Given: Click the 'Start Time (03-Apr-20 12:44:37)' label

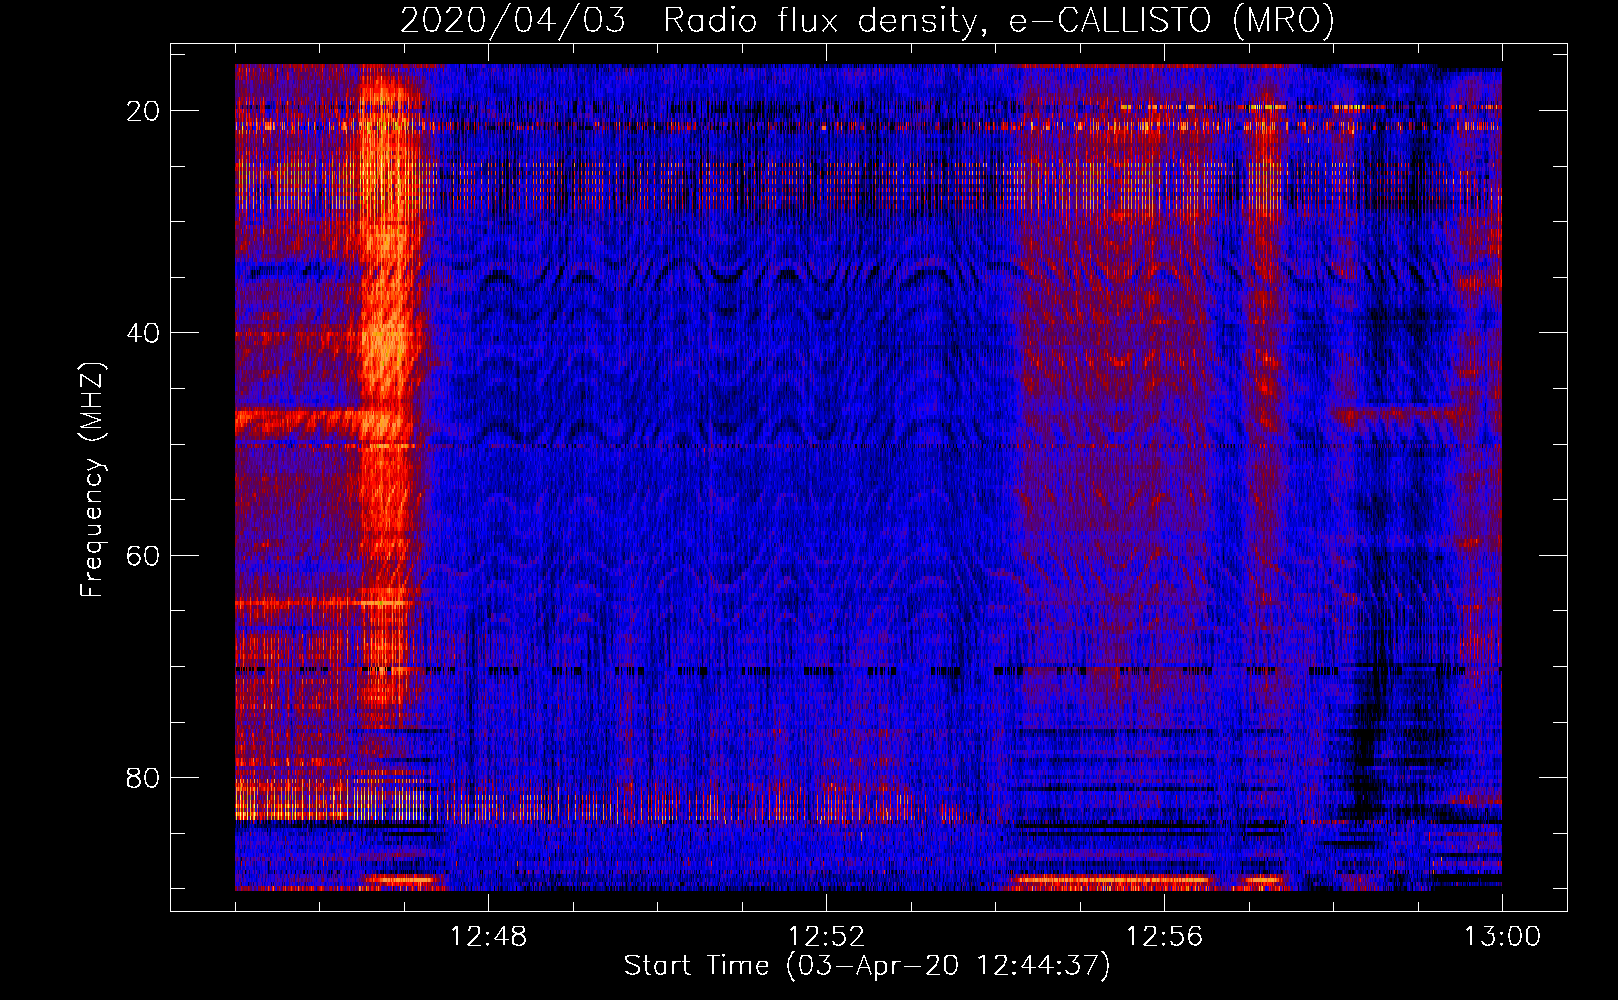Looking at the screenshot, I should tap(867, 966).
